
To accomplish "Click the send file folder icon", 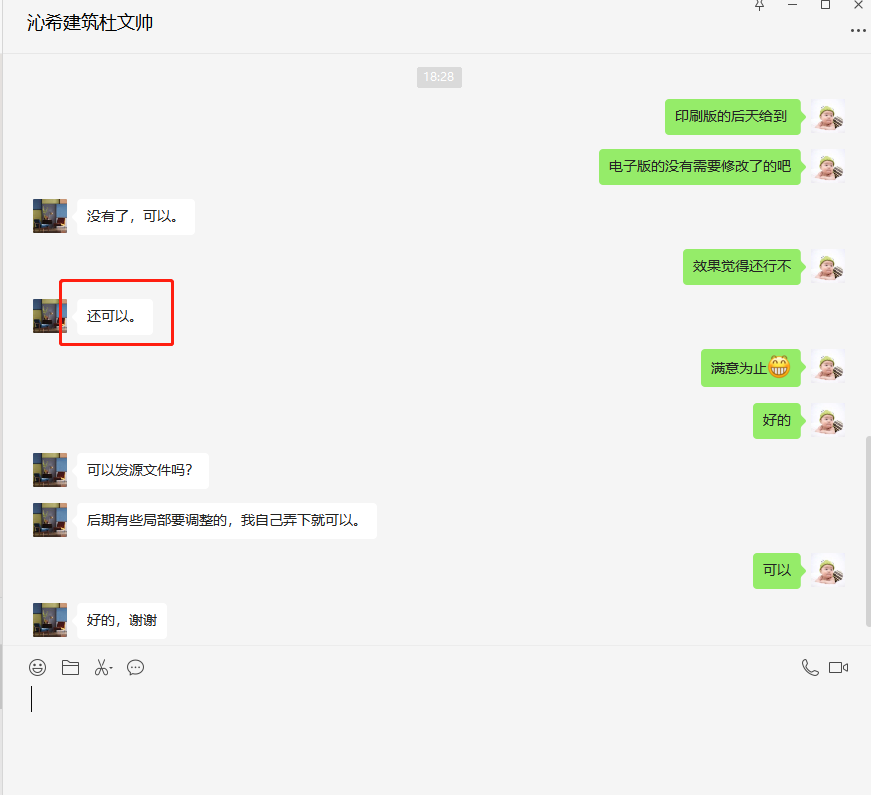I will (x=70, y=667).
